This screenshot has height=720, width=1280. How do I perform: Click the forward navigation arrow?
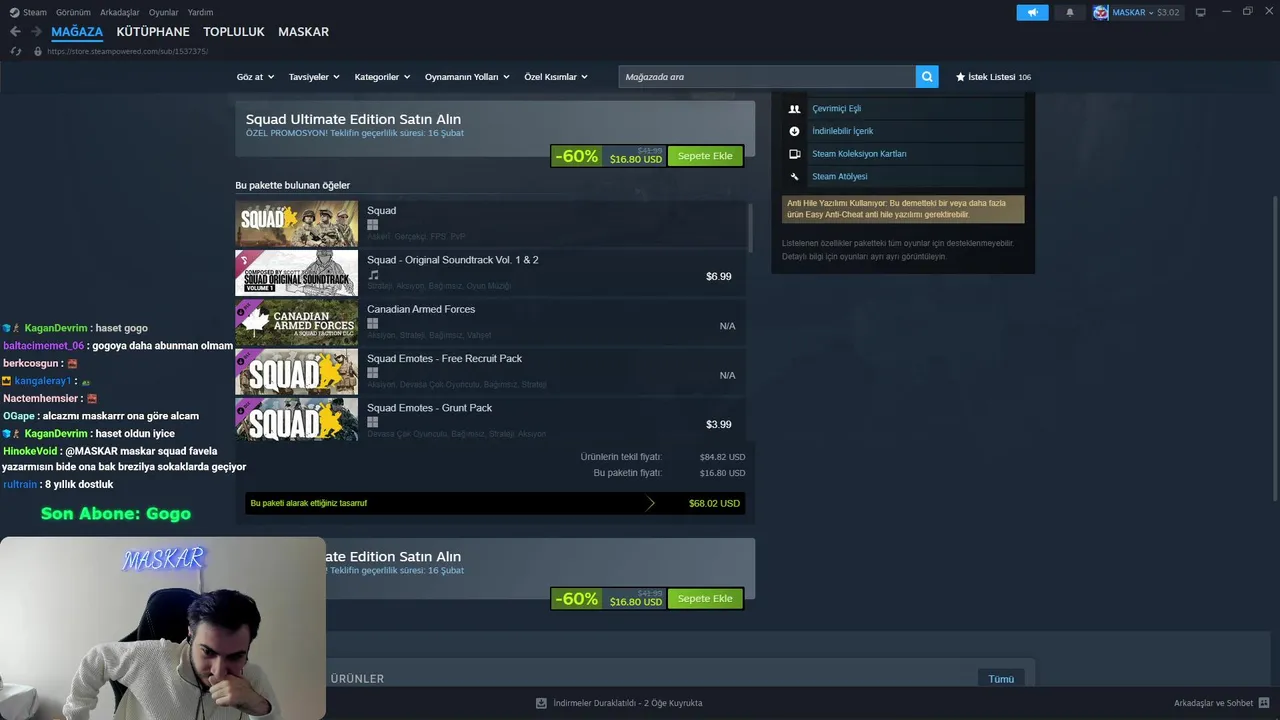[38, 32]
